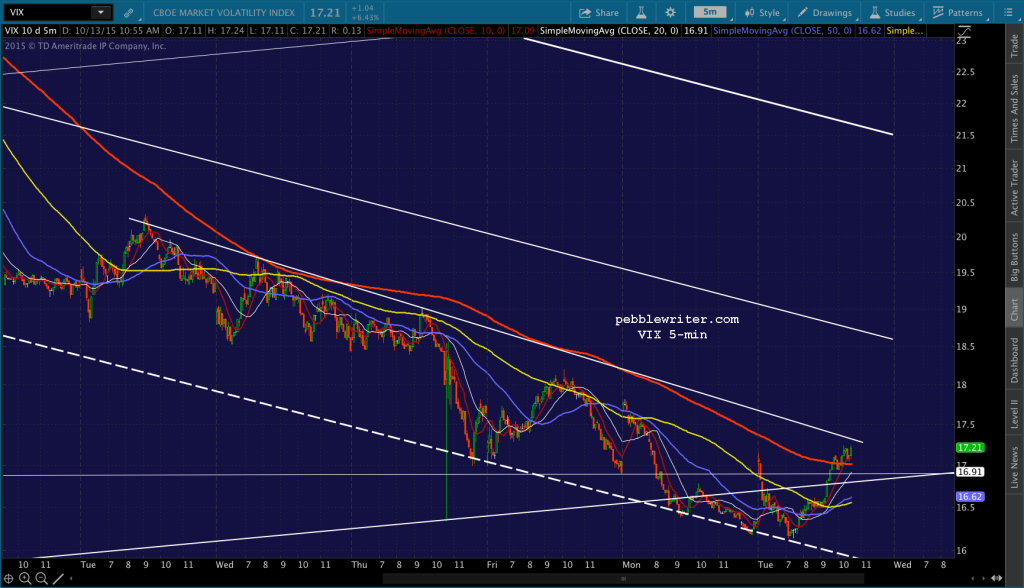
Task: Click the scroll left arrow beside drawing tool
Action: click(71, 578)
